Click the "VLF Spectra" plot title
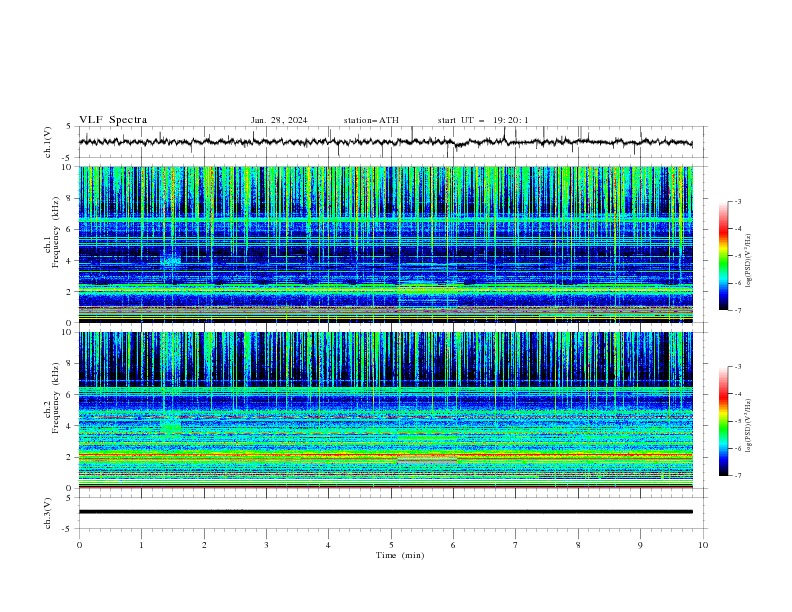 click(x=113, y=120)
